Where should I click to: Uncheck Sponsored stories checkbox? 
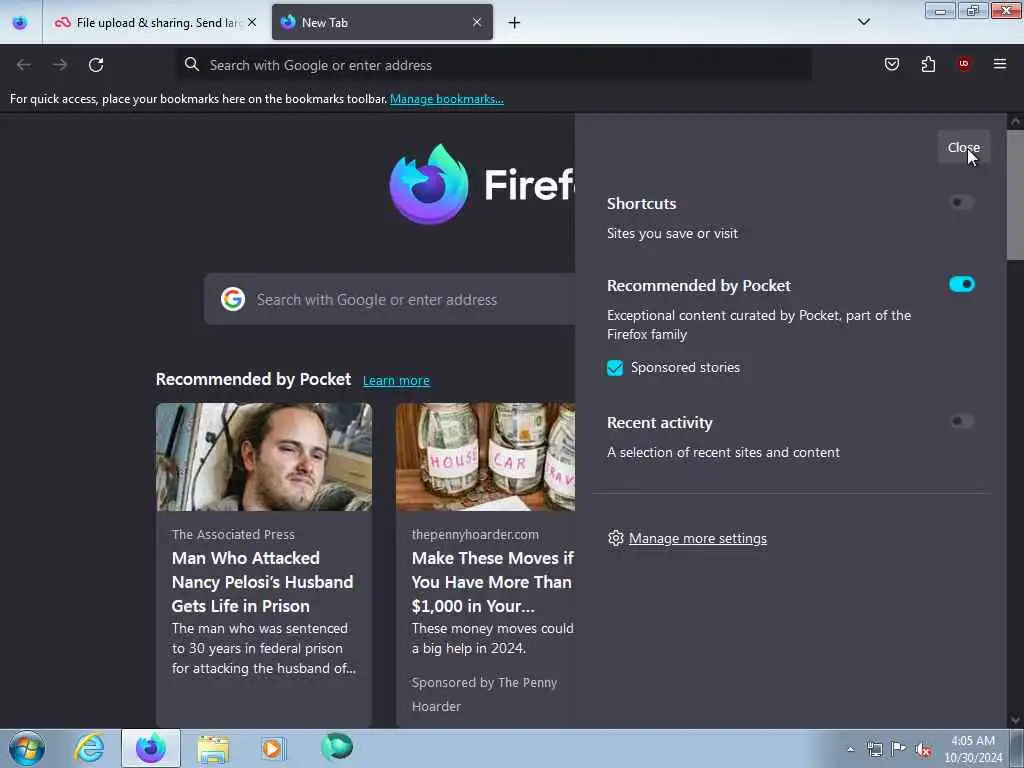(615, 368)
